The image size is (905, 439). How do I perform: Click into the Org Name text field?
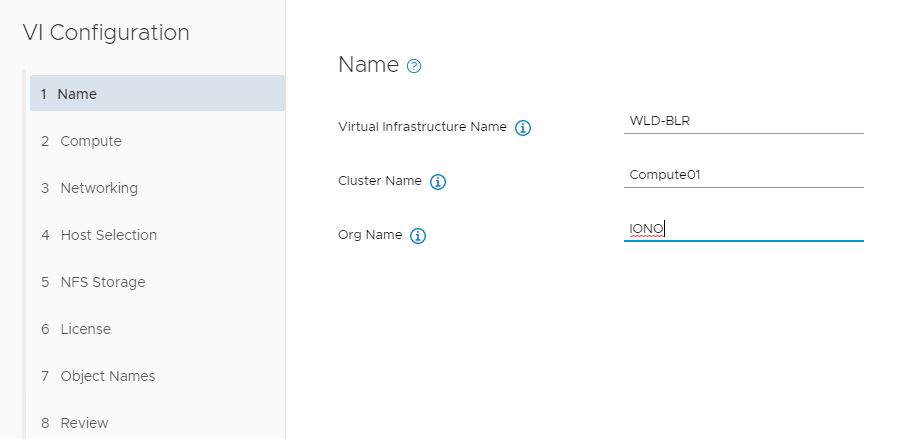pyautogui.click(x=743, y=229)
